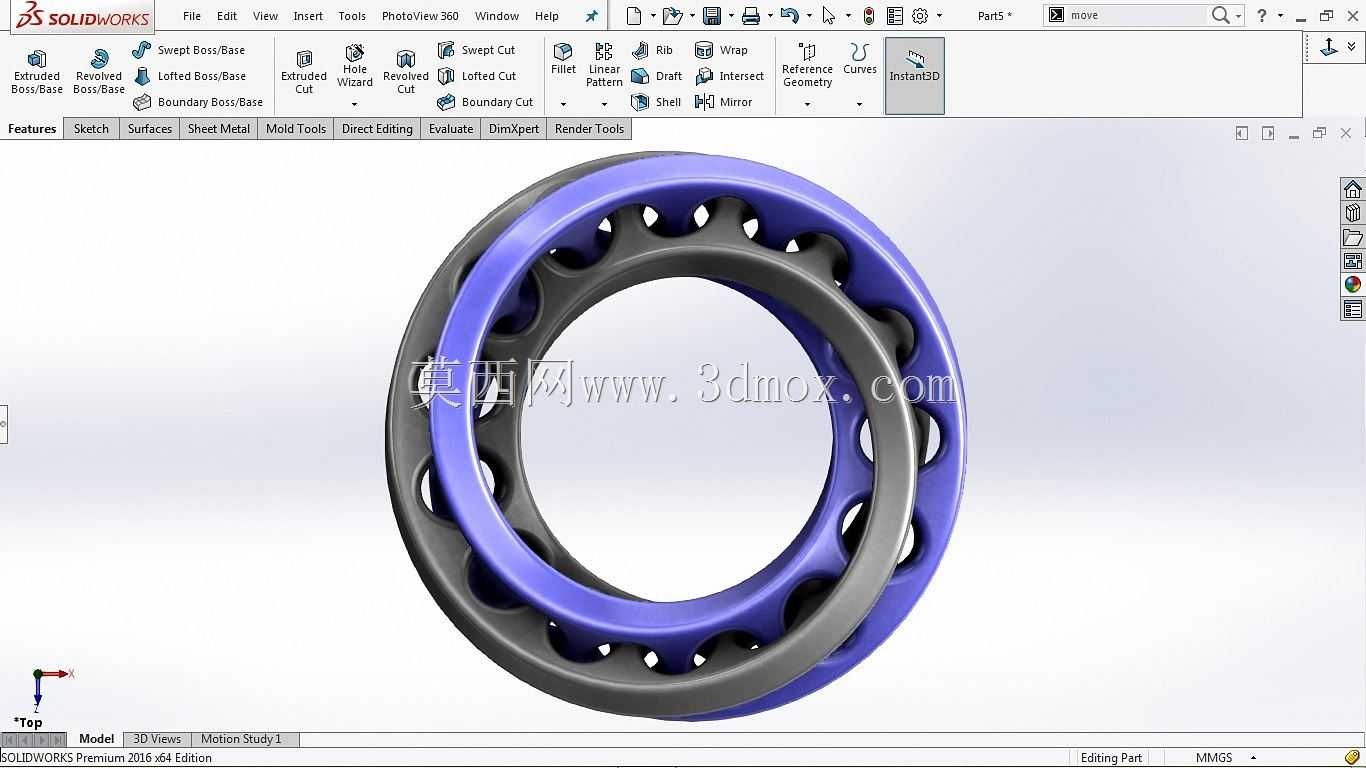This screenshot has width=1366, height=768.
Task: Open SOLIDWORKS Resources home pane
Action: pyautogui.click(x=1353, y=190)
